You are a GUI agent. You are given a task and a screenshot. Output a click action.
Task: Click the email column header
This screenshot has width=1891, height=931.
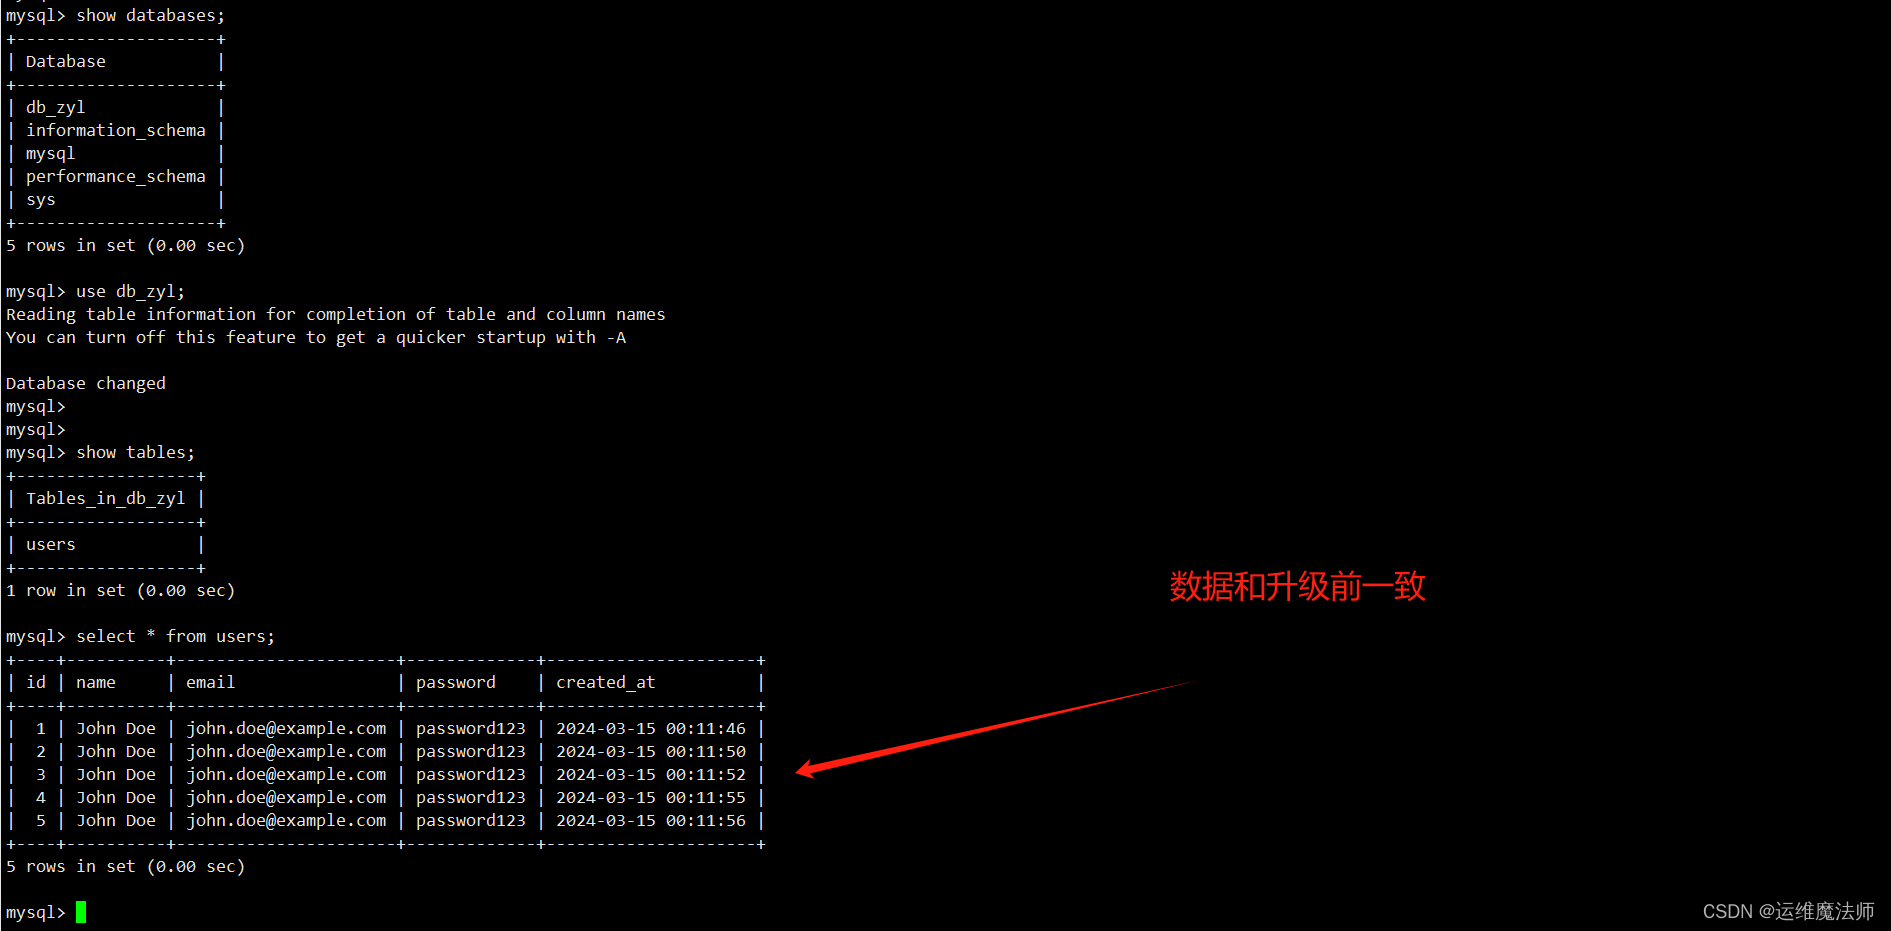(x=211, y=682)
